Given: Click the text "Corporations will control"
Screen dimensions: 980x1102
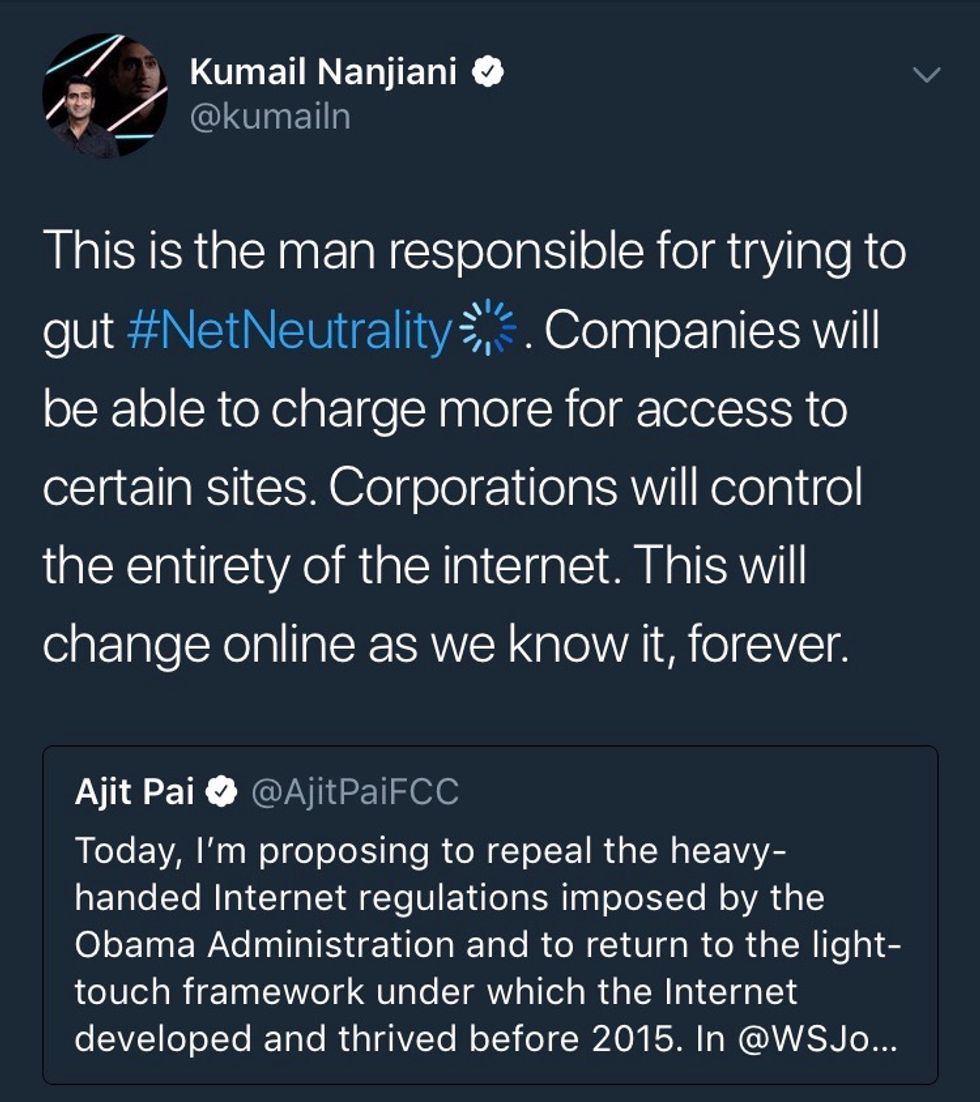Looking at the screenshot, I should [595, 488].
